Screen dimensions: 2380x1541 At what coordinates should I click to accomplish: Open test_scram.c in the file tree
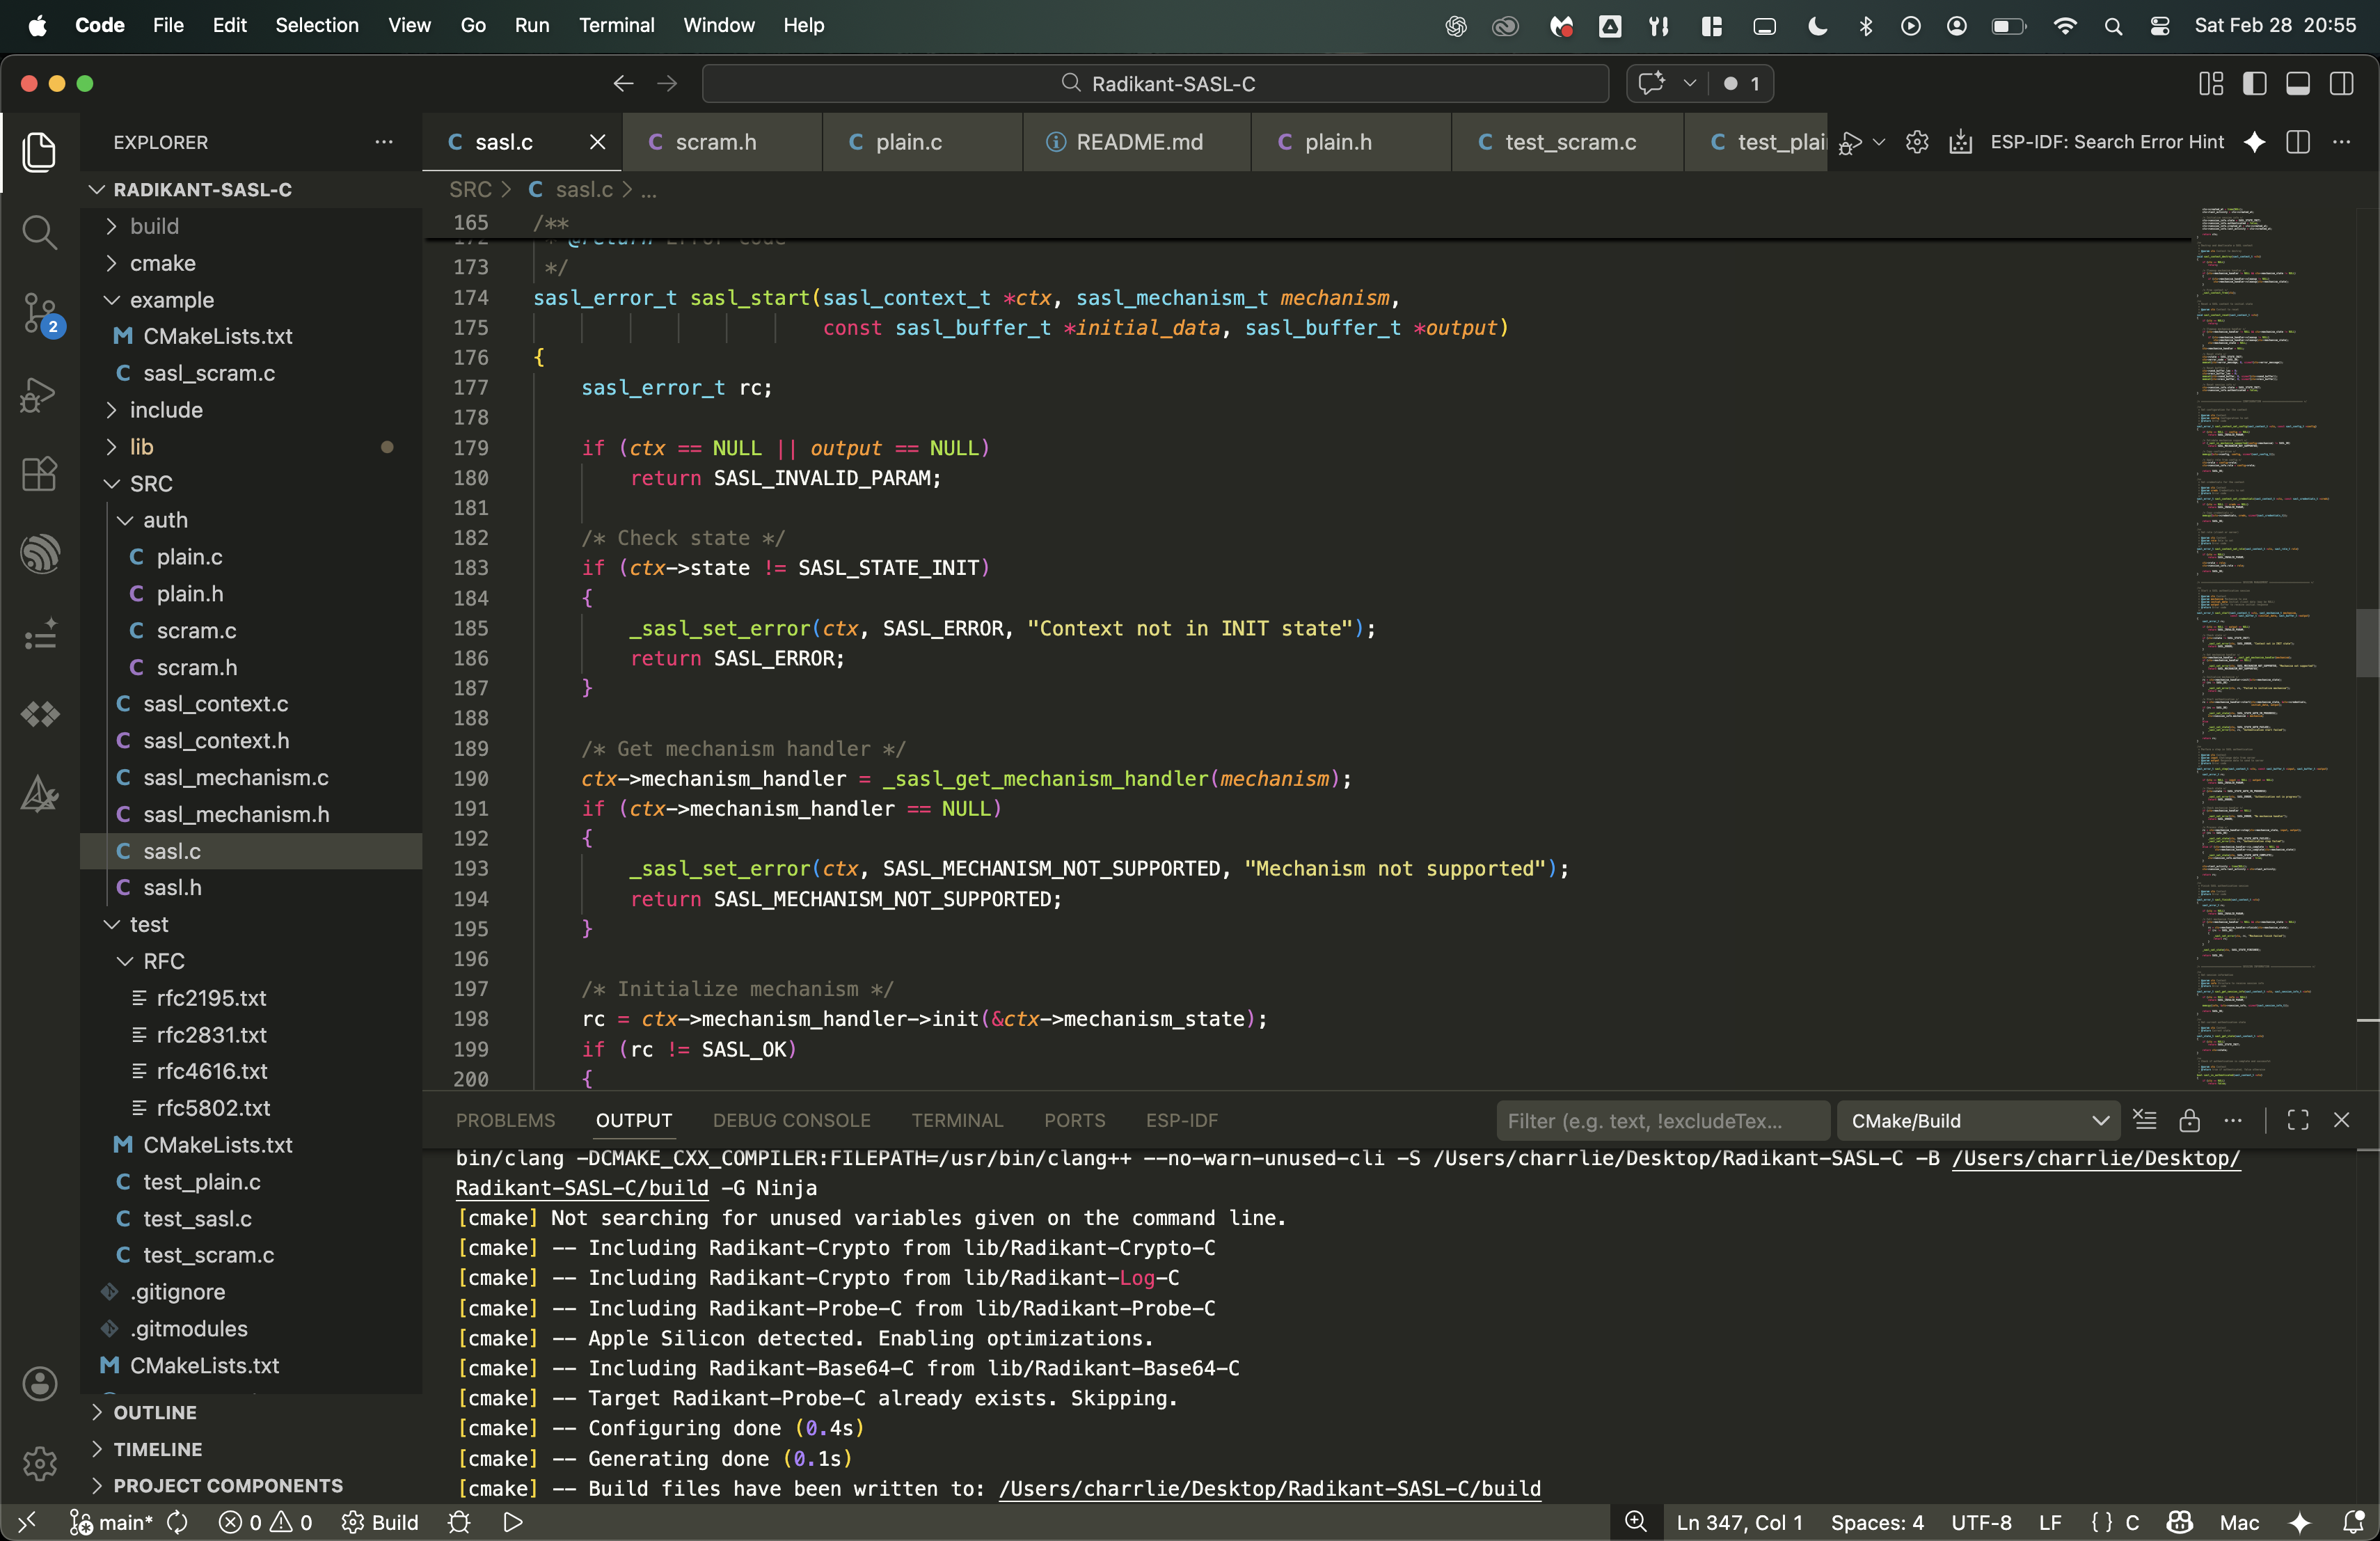coord(251,1255)
